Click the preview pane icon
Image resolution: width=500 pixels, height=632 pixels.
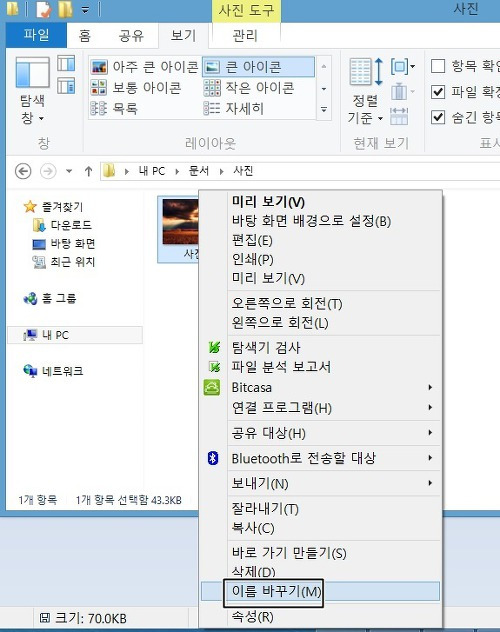66,63
